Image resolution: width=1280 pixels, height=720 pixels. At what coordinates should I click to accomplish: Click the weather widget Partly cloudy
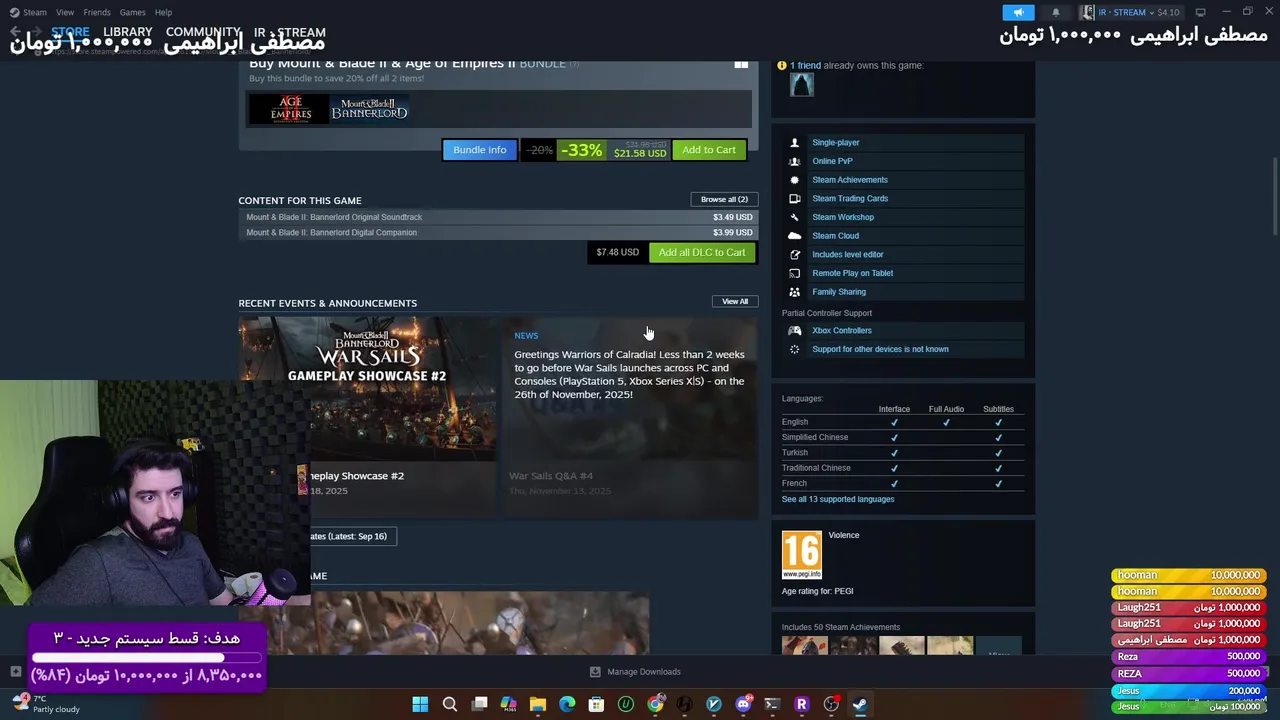[x=45, y=704]
